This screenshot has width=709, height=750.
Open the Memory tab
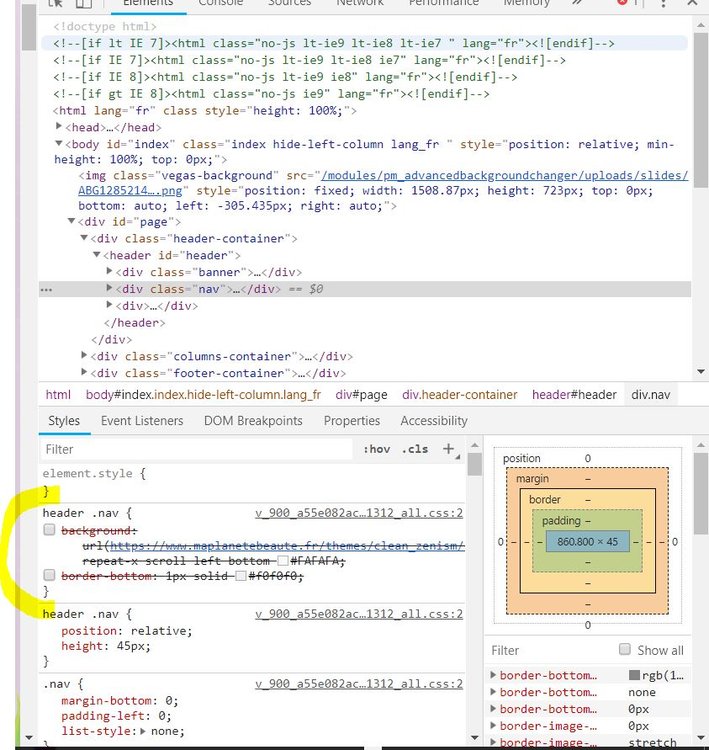click(x=527, y=3)
